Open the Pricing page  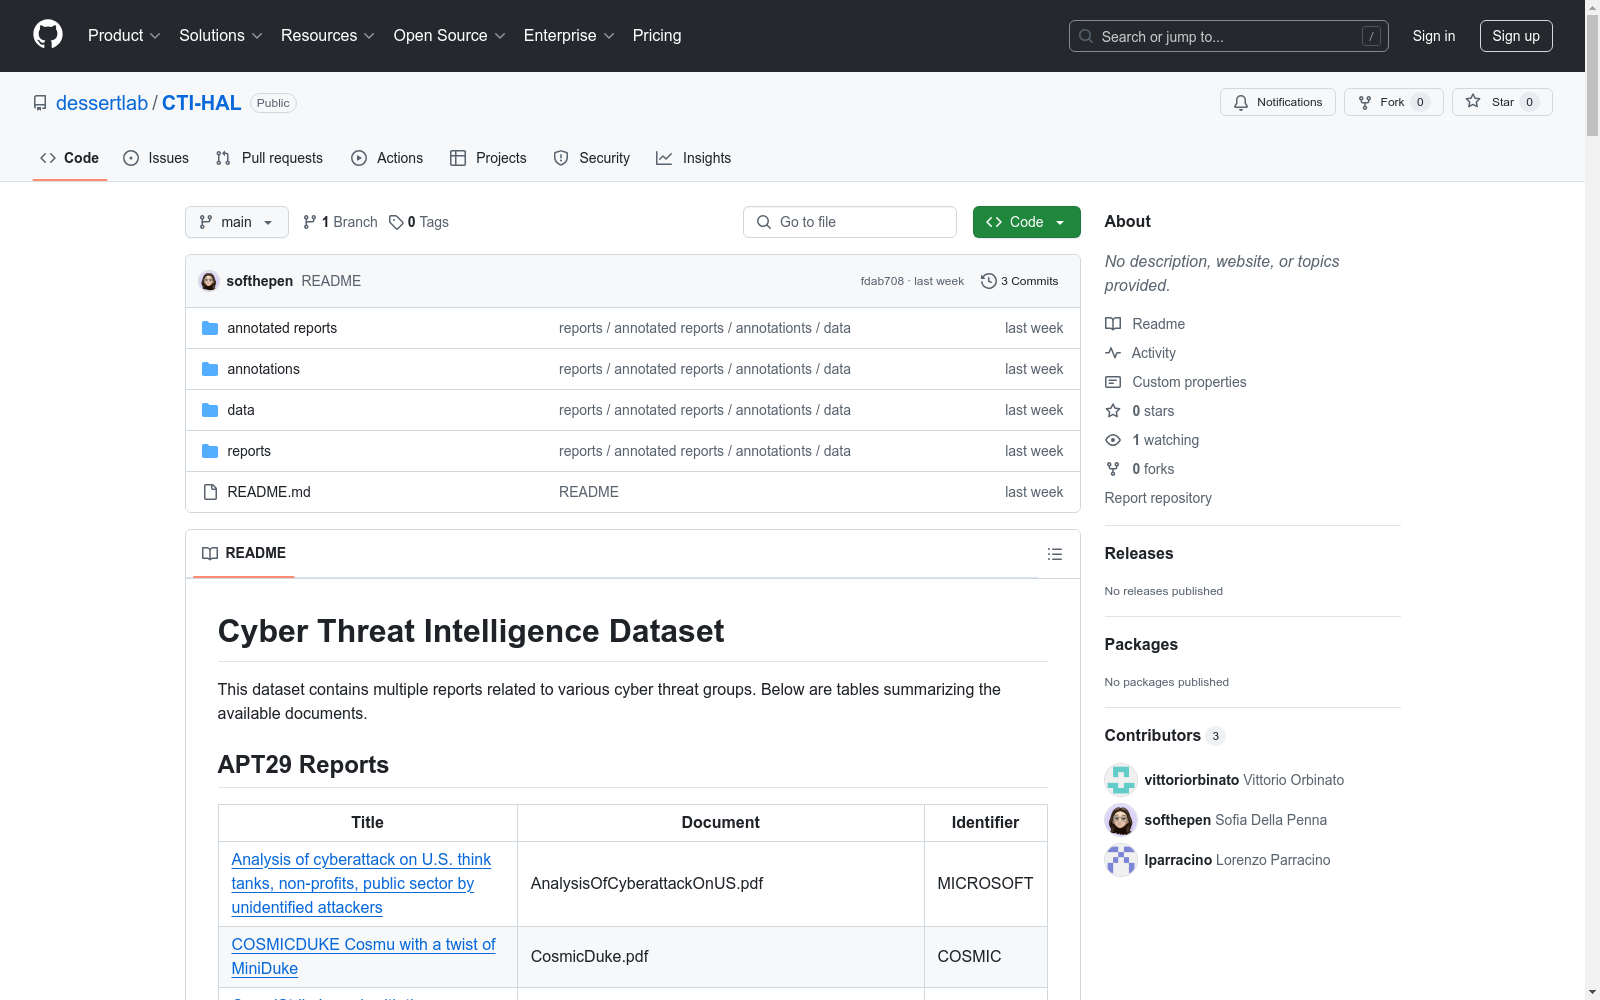pyautogui.click(x=657, y=35)
